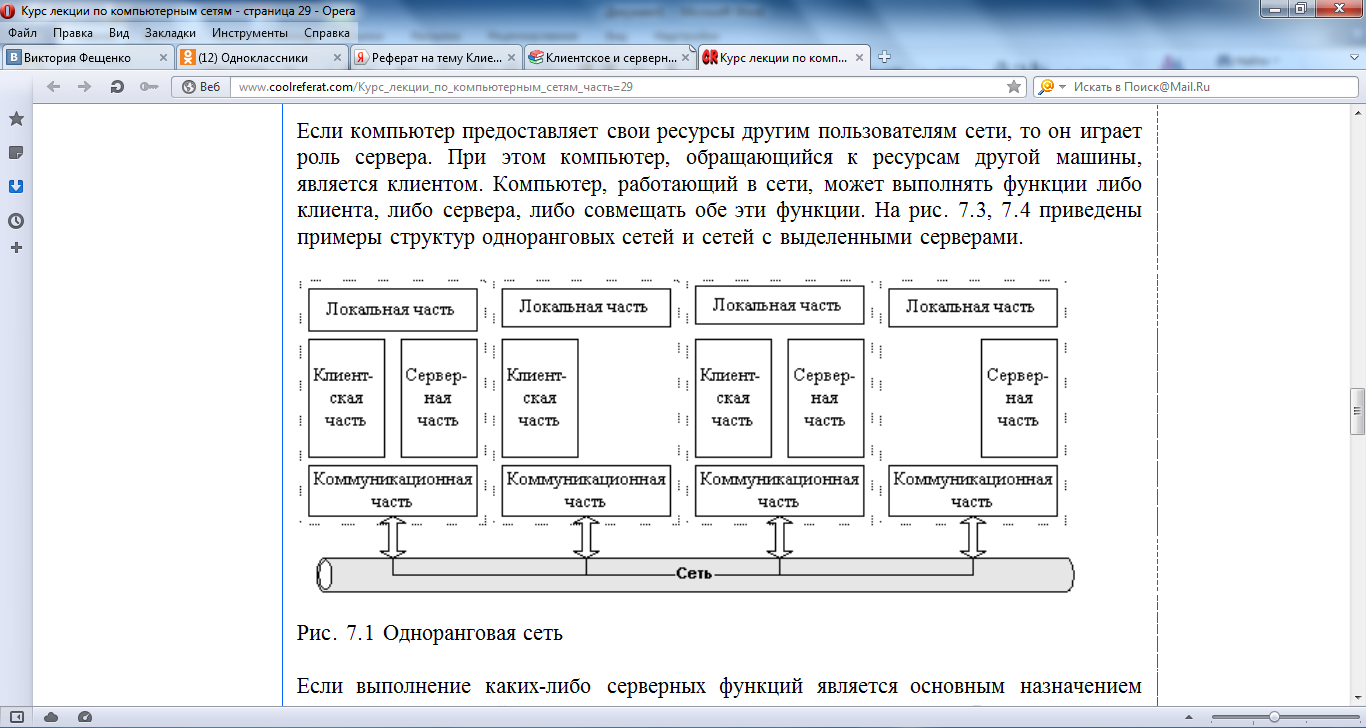The width and height of the screenshot is (1366, 728).
Task: Click the scrollbar up arrow
Action: point(1357,110)
